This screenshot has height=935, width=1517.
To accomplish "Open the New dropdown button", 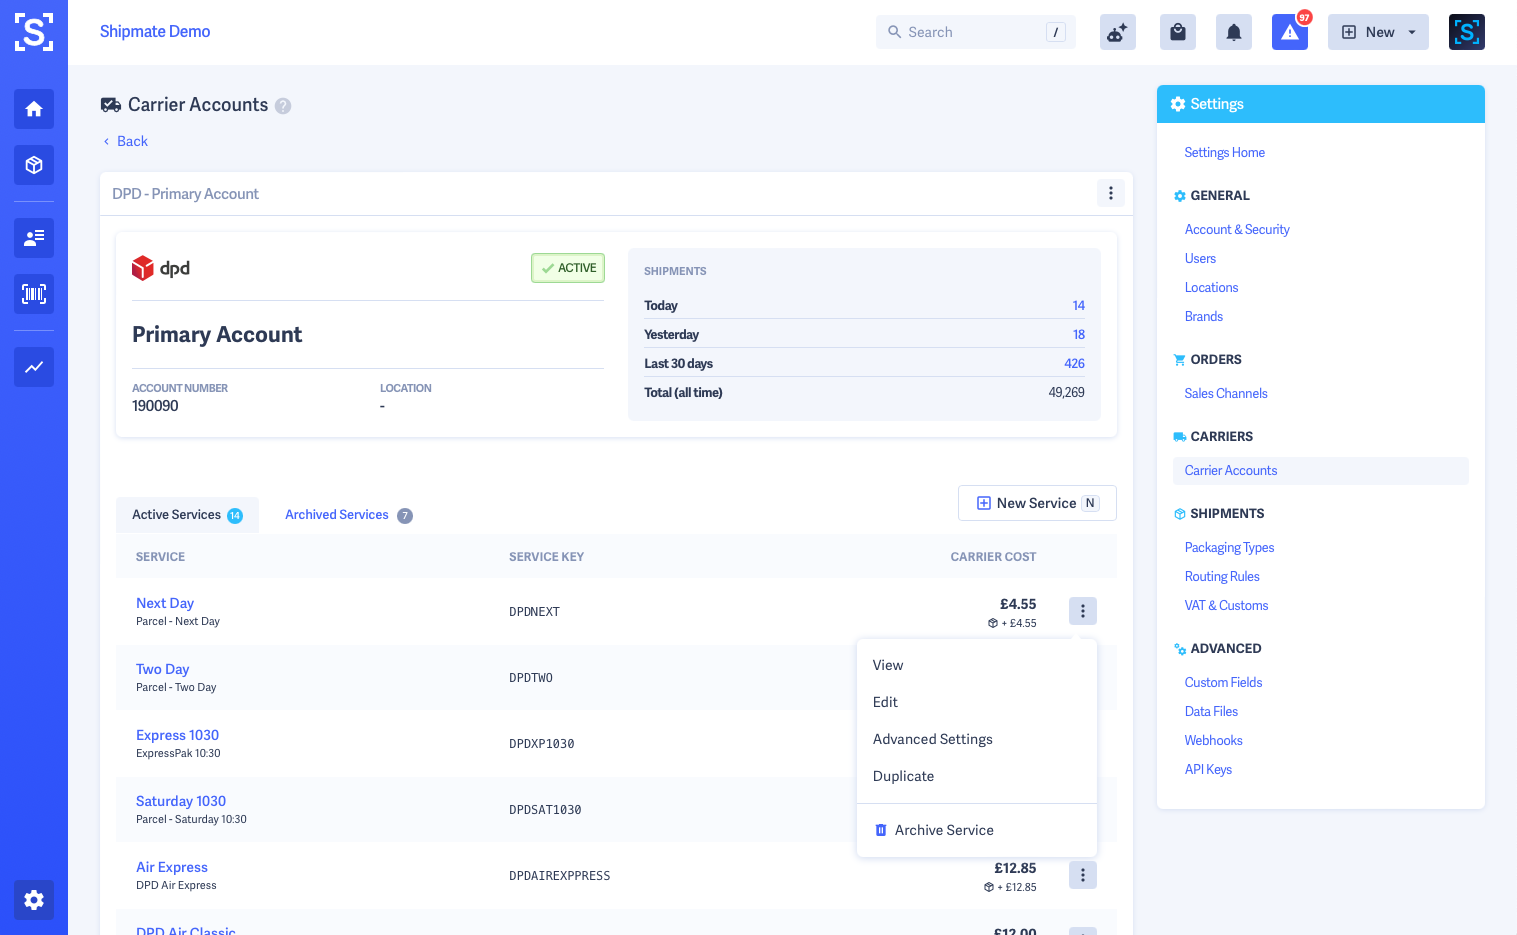I will [x=1377, y=32].
